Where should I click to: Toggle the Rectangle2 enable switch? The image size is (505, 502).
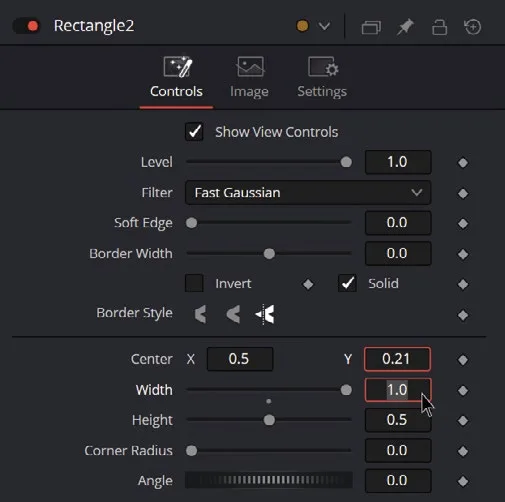[27, 26]
